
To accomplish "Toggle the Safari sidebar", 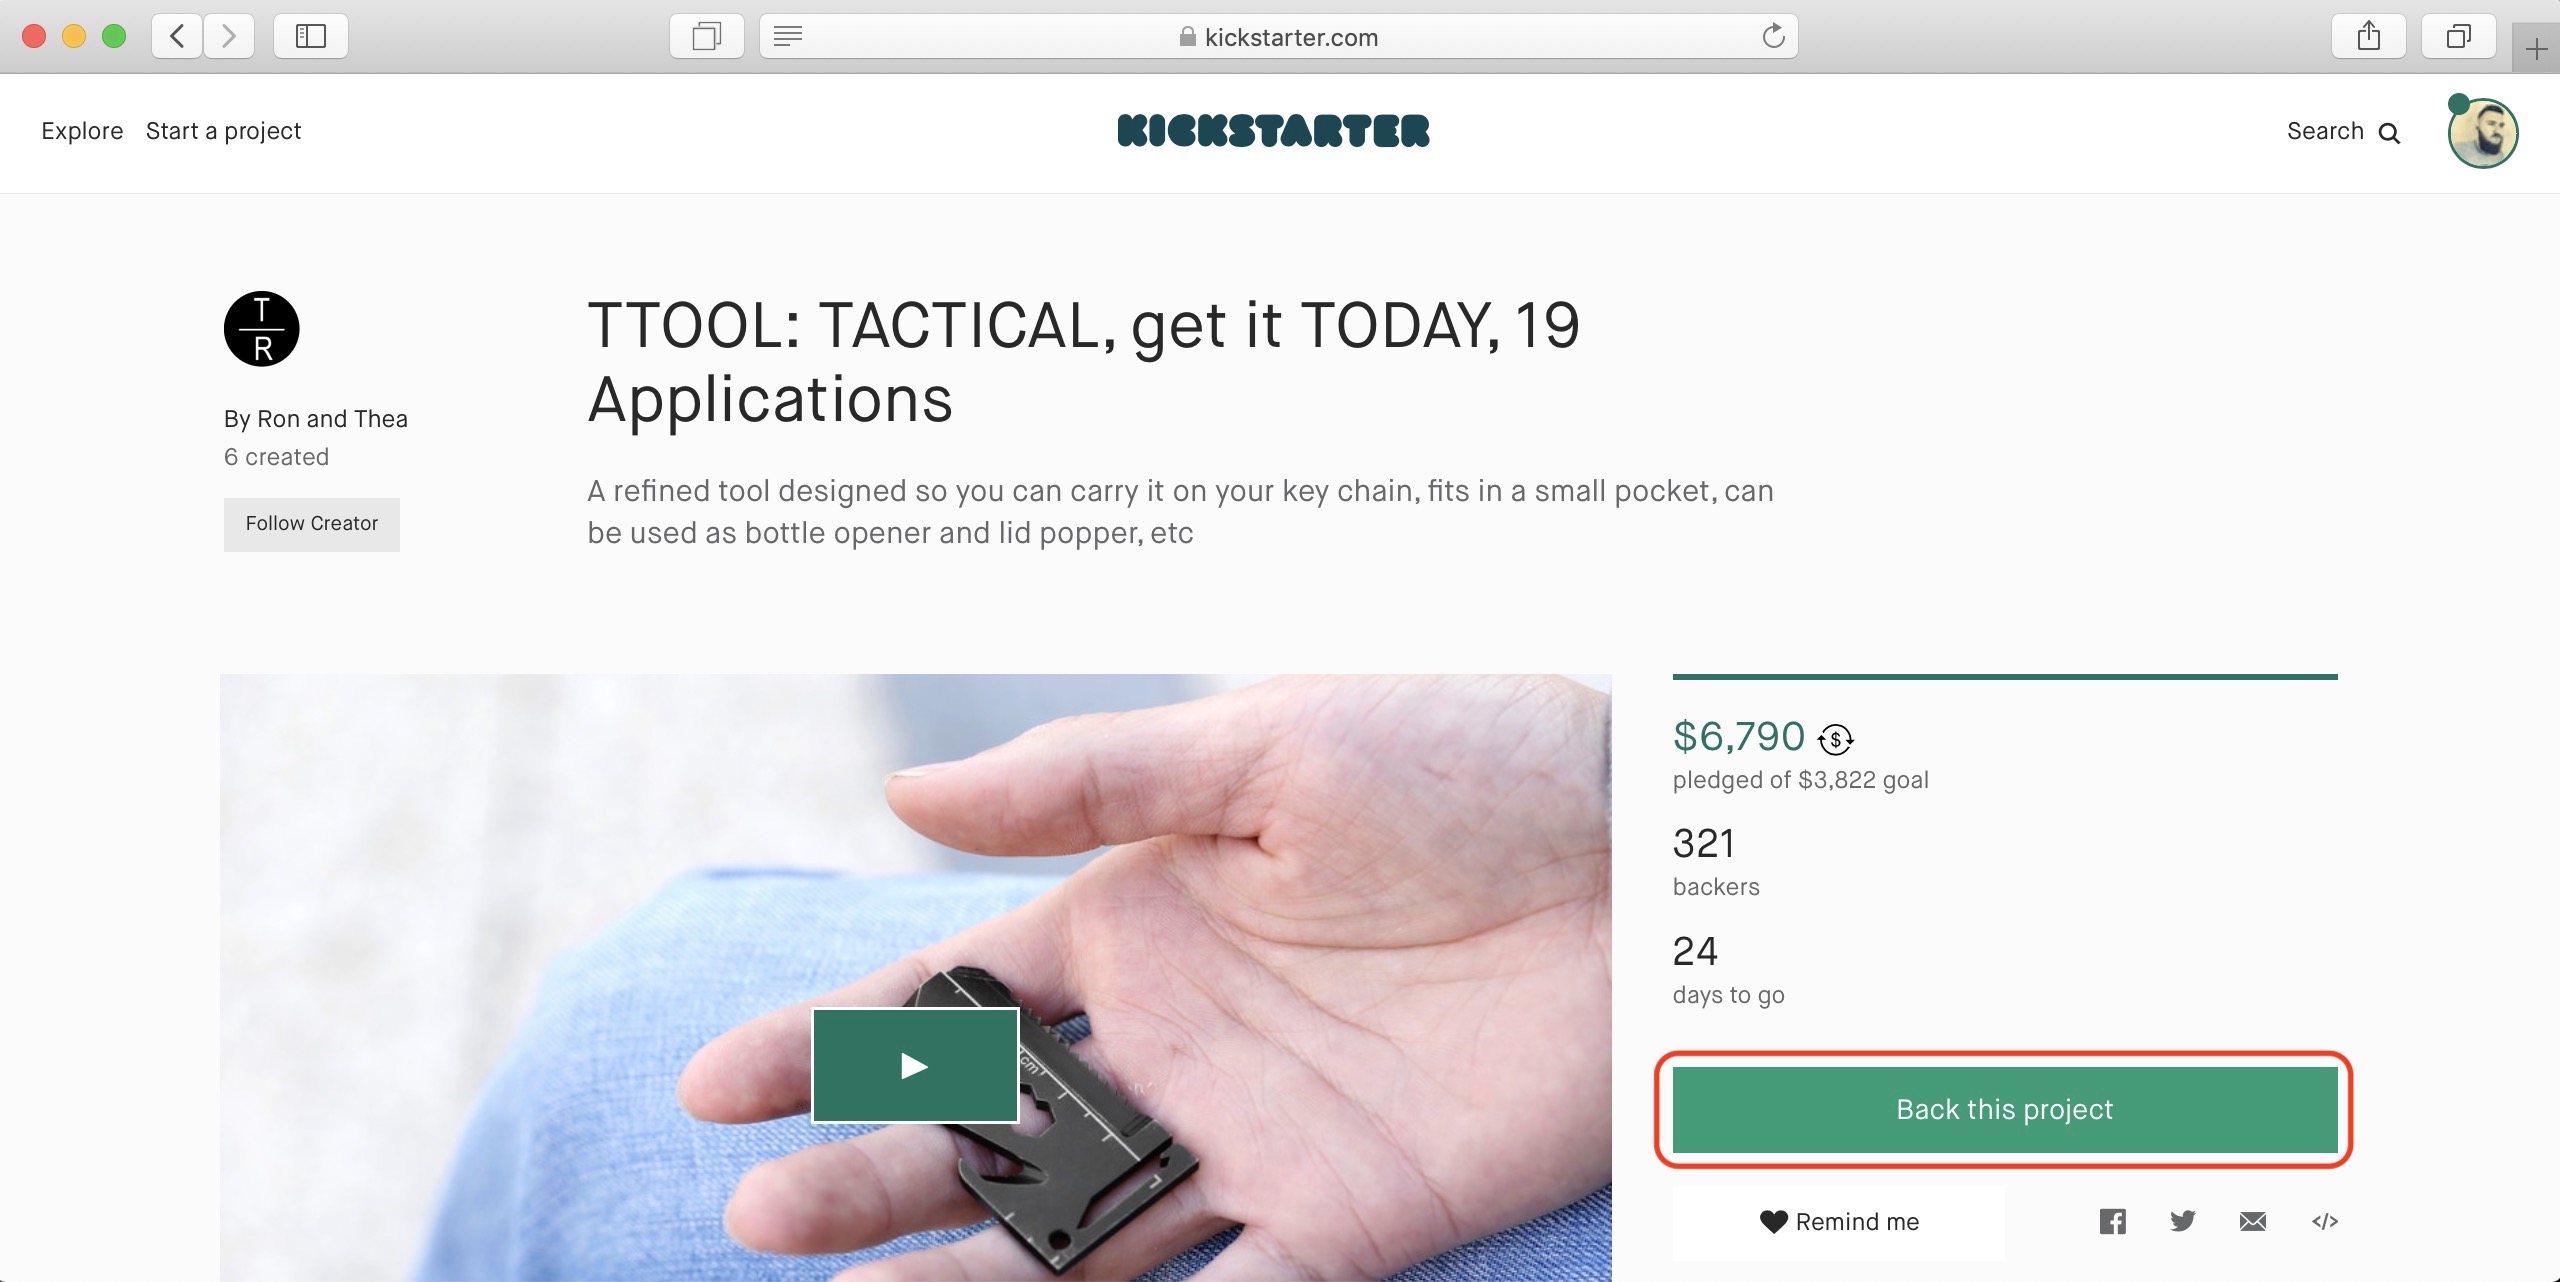I will [x=311, y=37].
